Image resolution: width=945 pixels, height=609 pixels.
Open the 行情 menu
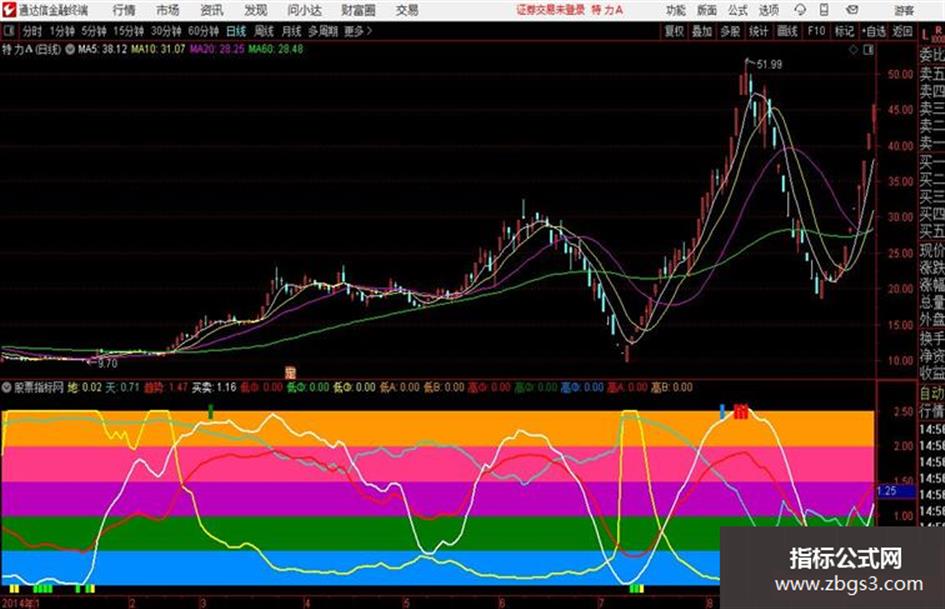tap(124, 10)
